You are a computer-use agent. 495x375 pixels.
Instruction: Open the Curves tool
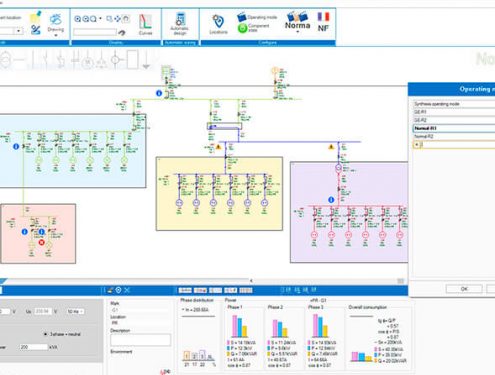pyautogui.click(x=145, y=25)
